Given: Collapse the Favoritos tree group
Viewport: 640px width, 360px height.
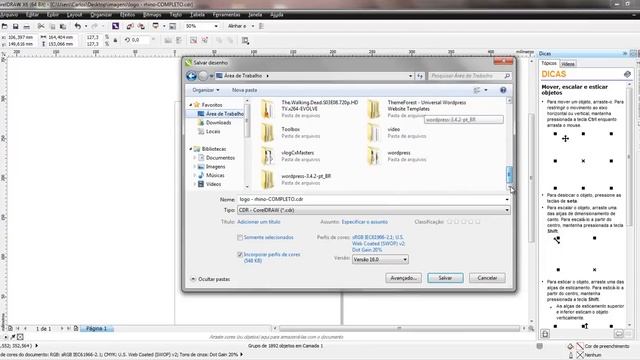Looking at the screenshot, I should click(191, 105).
